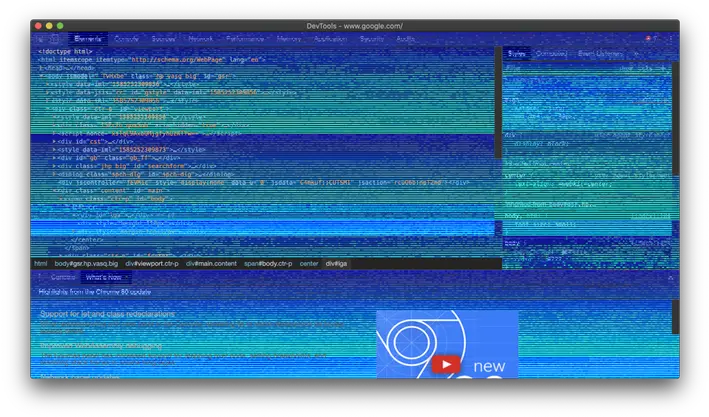709x417 pixels.
Task: Toggle the device toolbar icon
Action: (x=54, y=39)
